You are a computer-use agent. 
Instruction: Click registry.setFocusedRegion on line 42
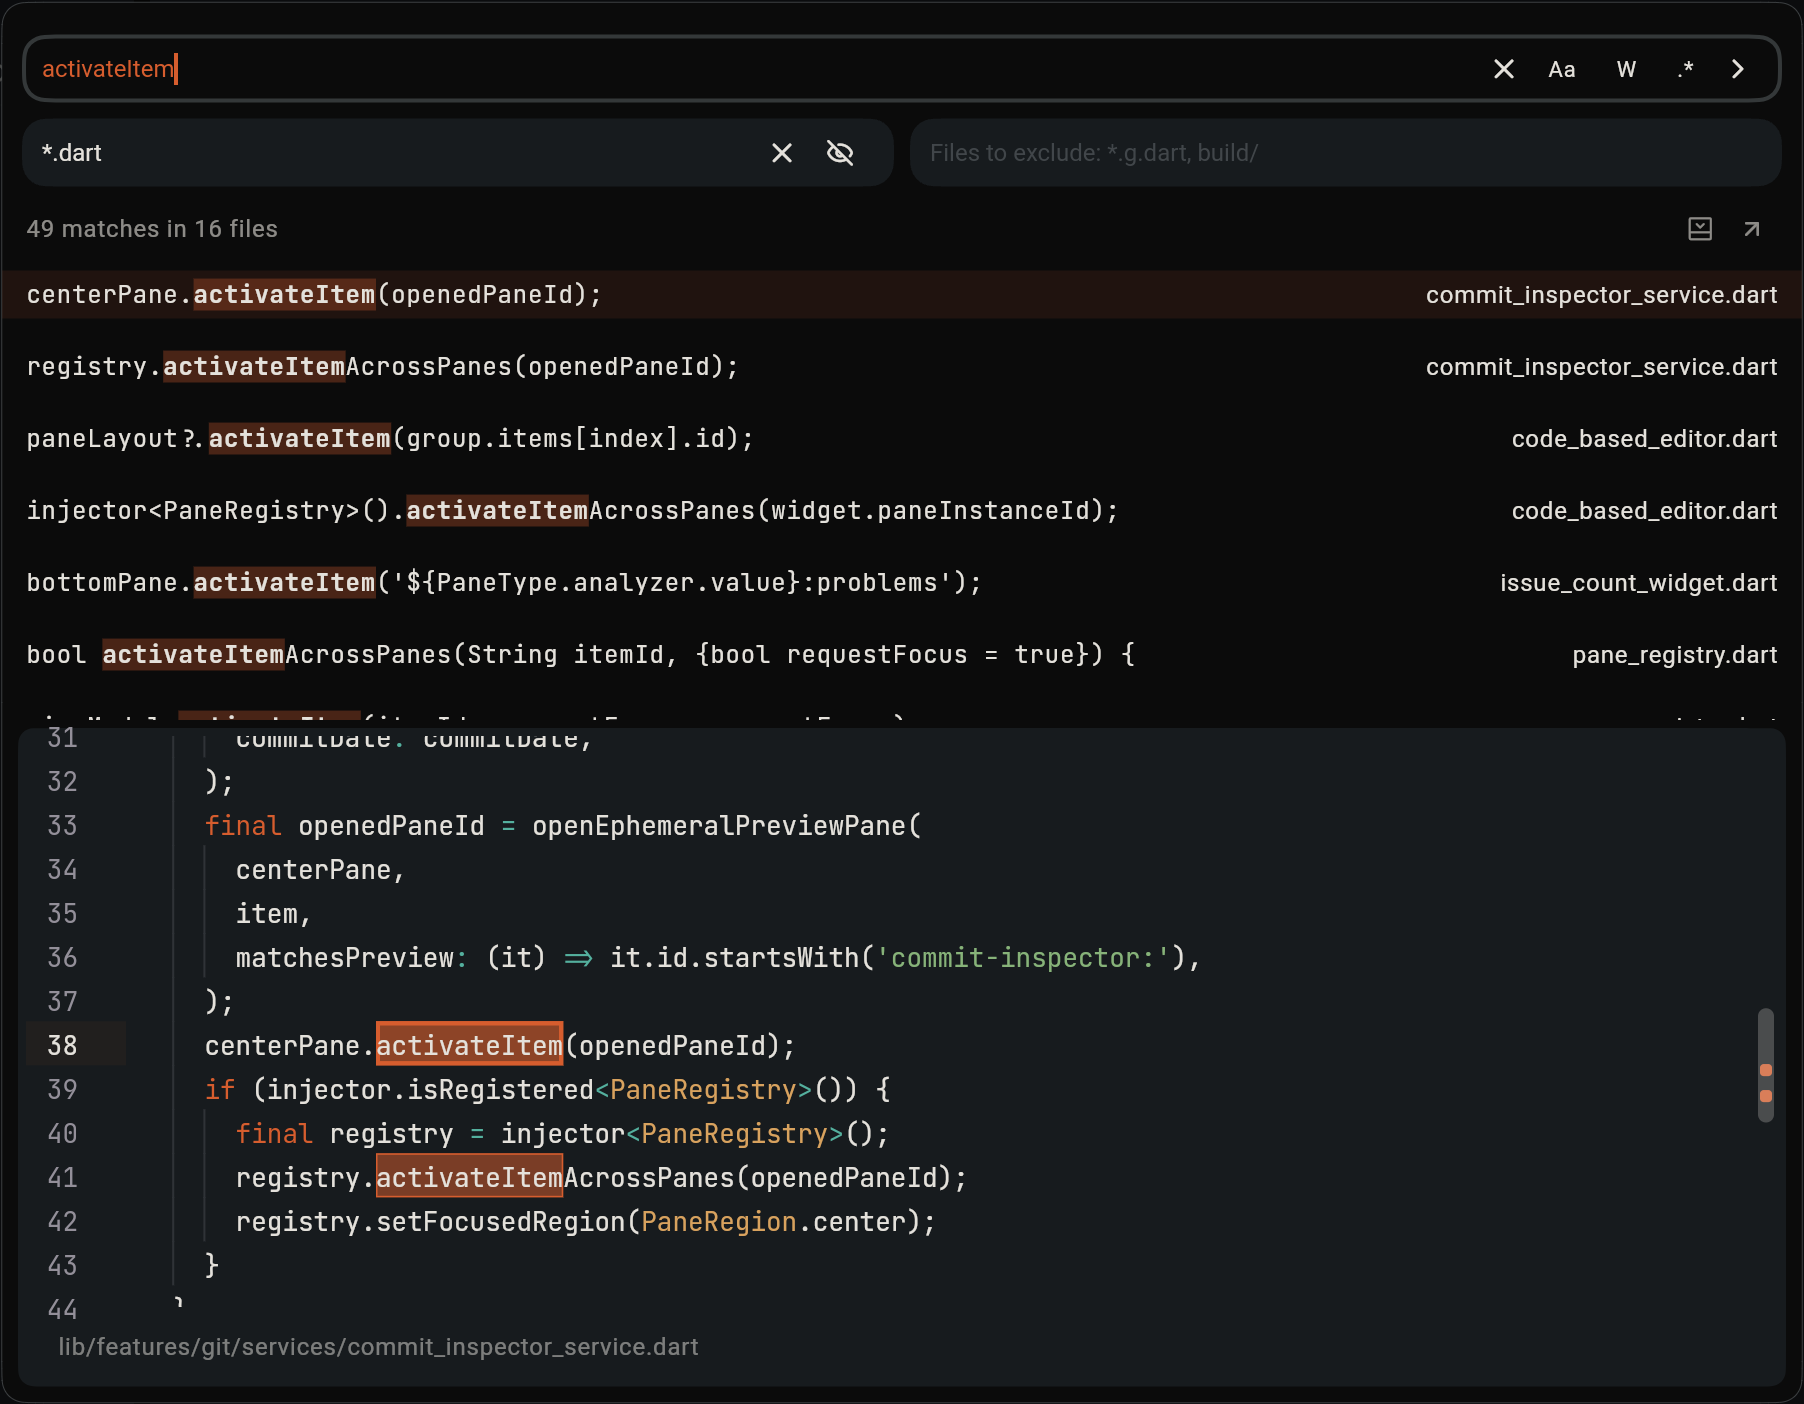[x=430, y=1222]
